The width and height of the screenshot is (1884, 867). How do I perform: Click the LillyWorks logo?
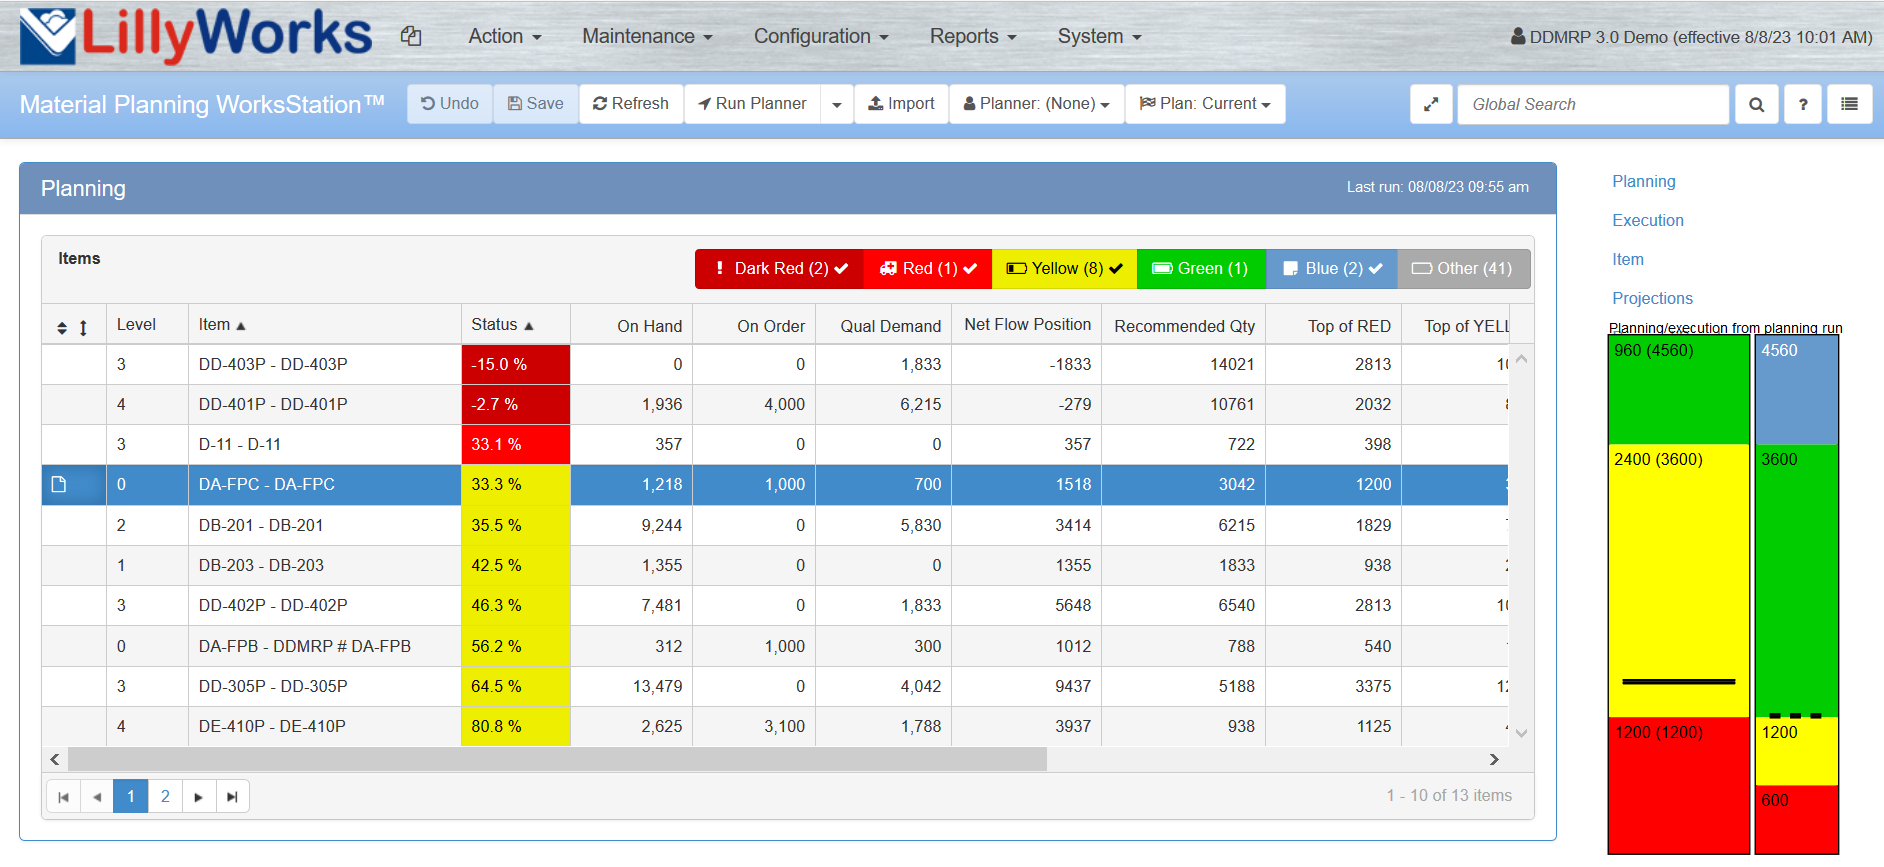coord(197,36)
